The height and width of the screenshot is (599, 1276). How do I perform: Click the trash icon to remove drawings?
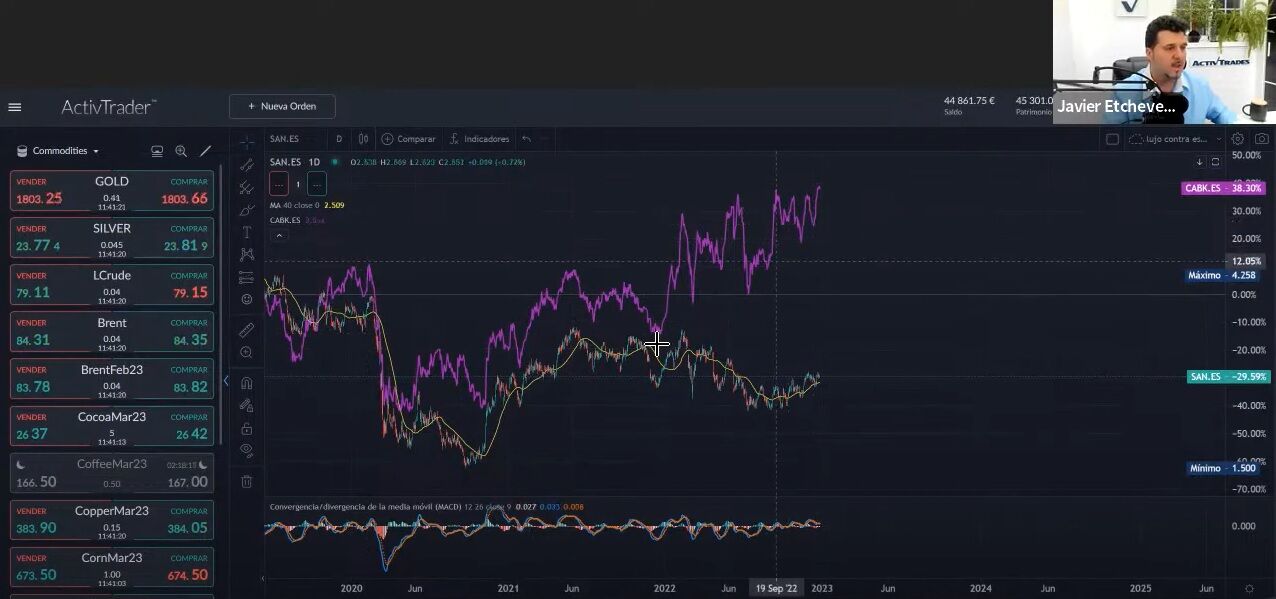(x=246, y=481)
